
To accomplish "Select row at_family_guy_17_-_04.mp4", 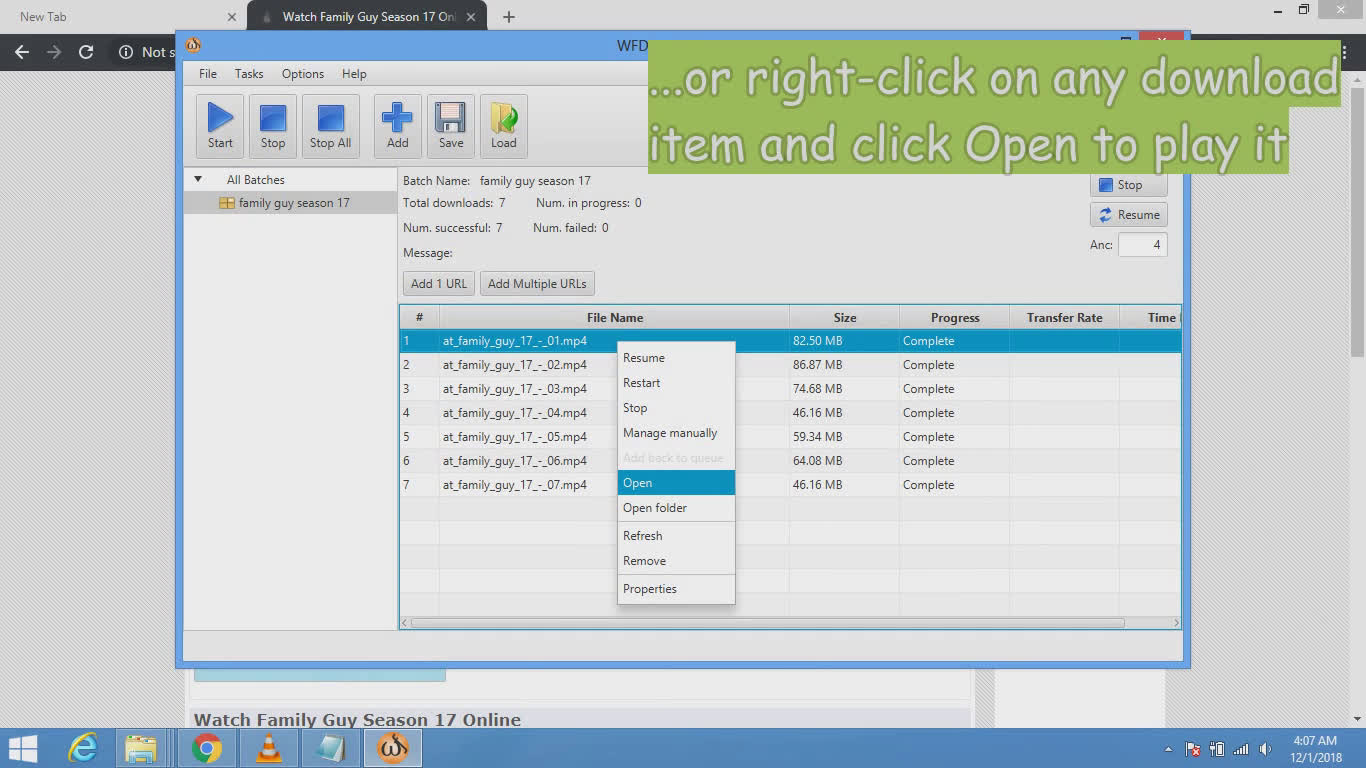I will [x=790, y=413].
